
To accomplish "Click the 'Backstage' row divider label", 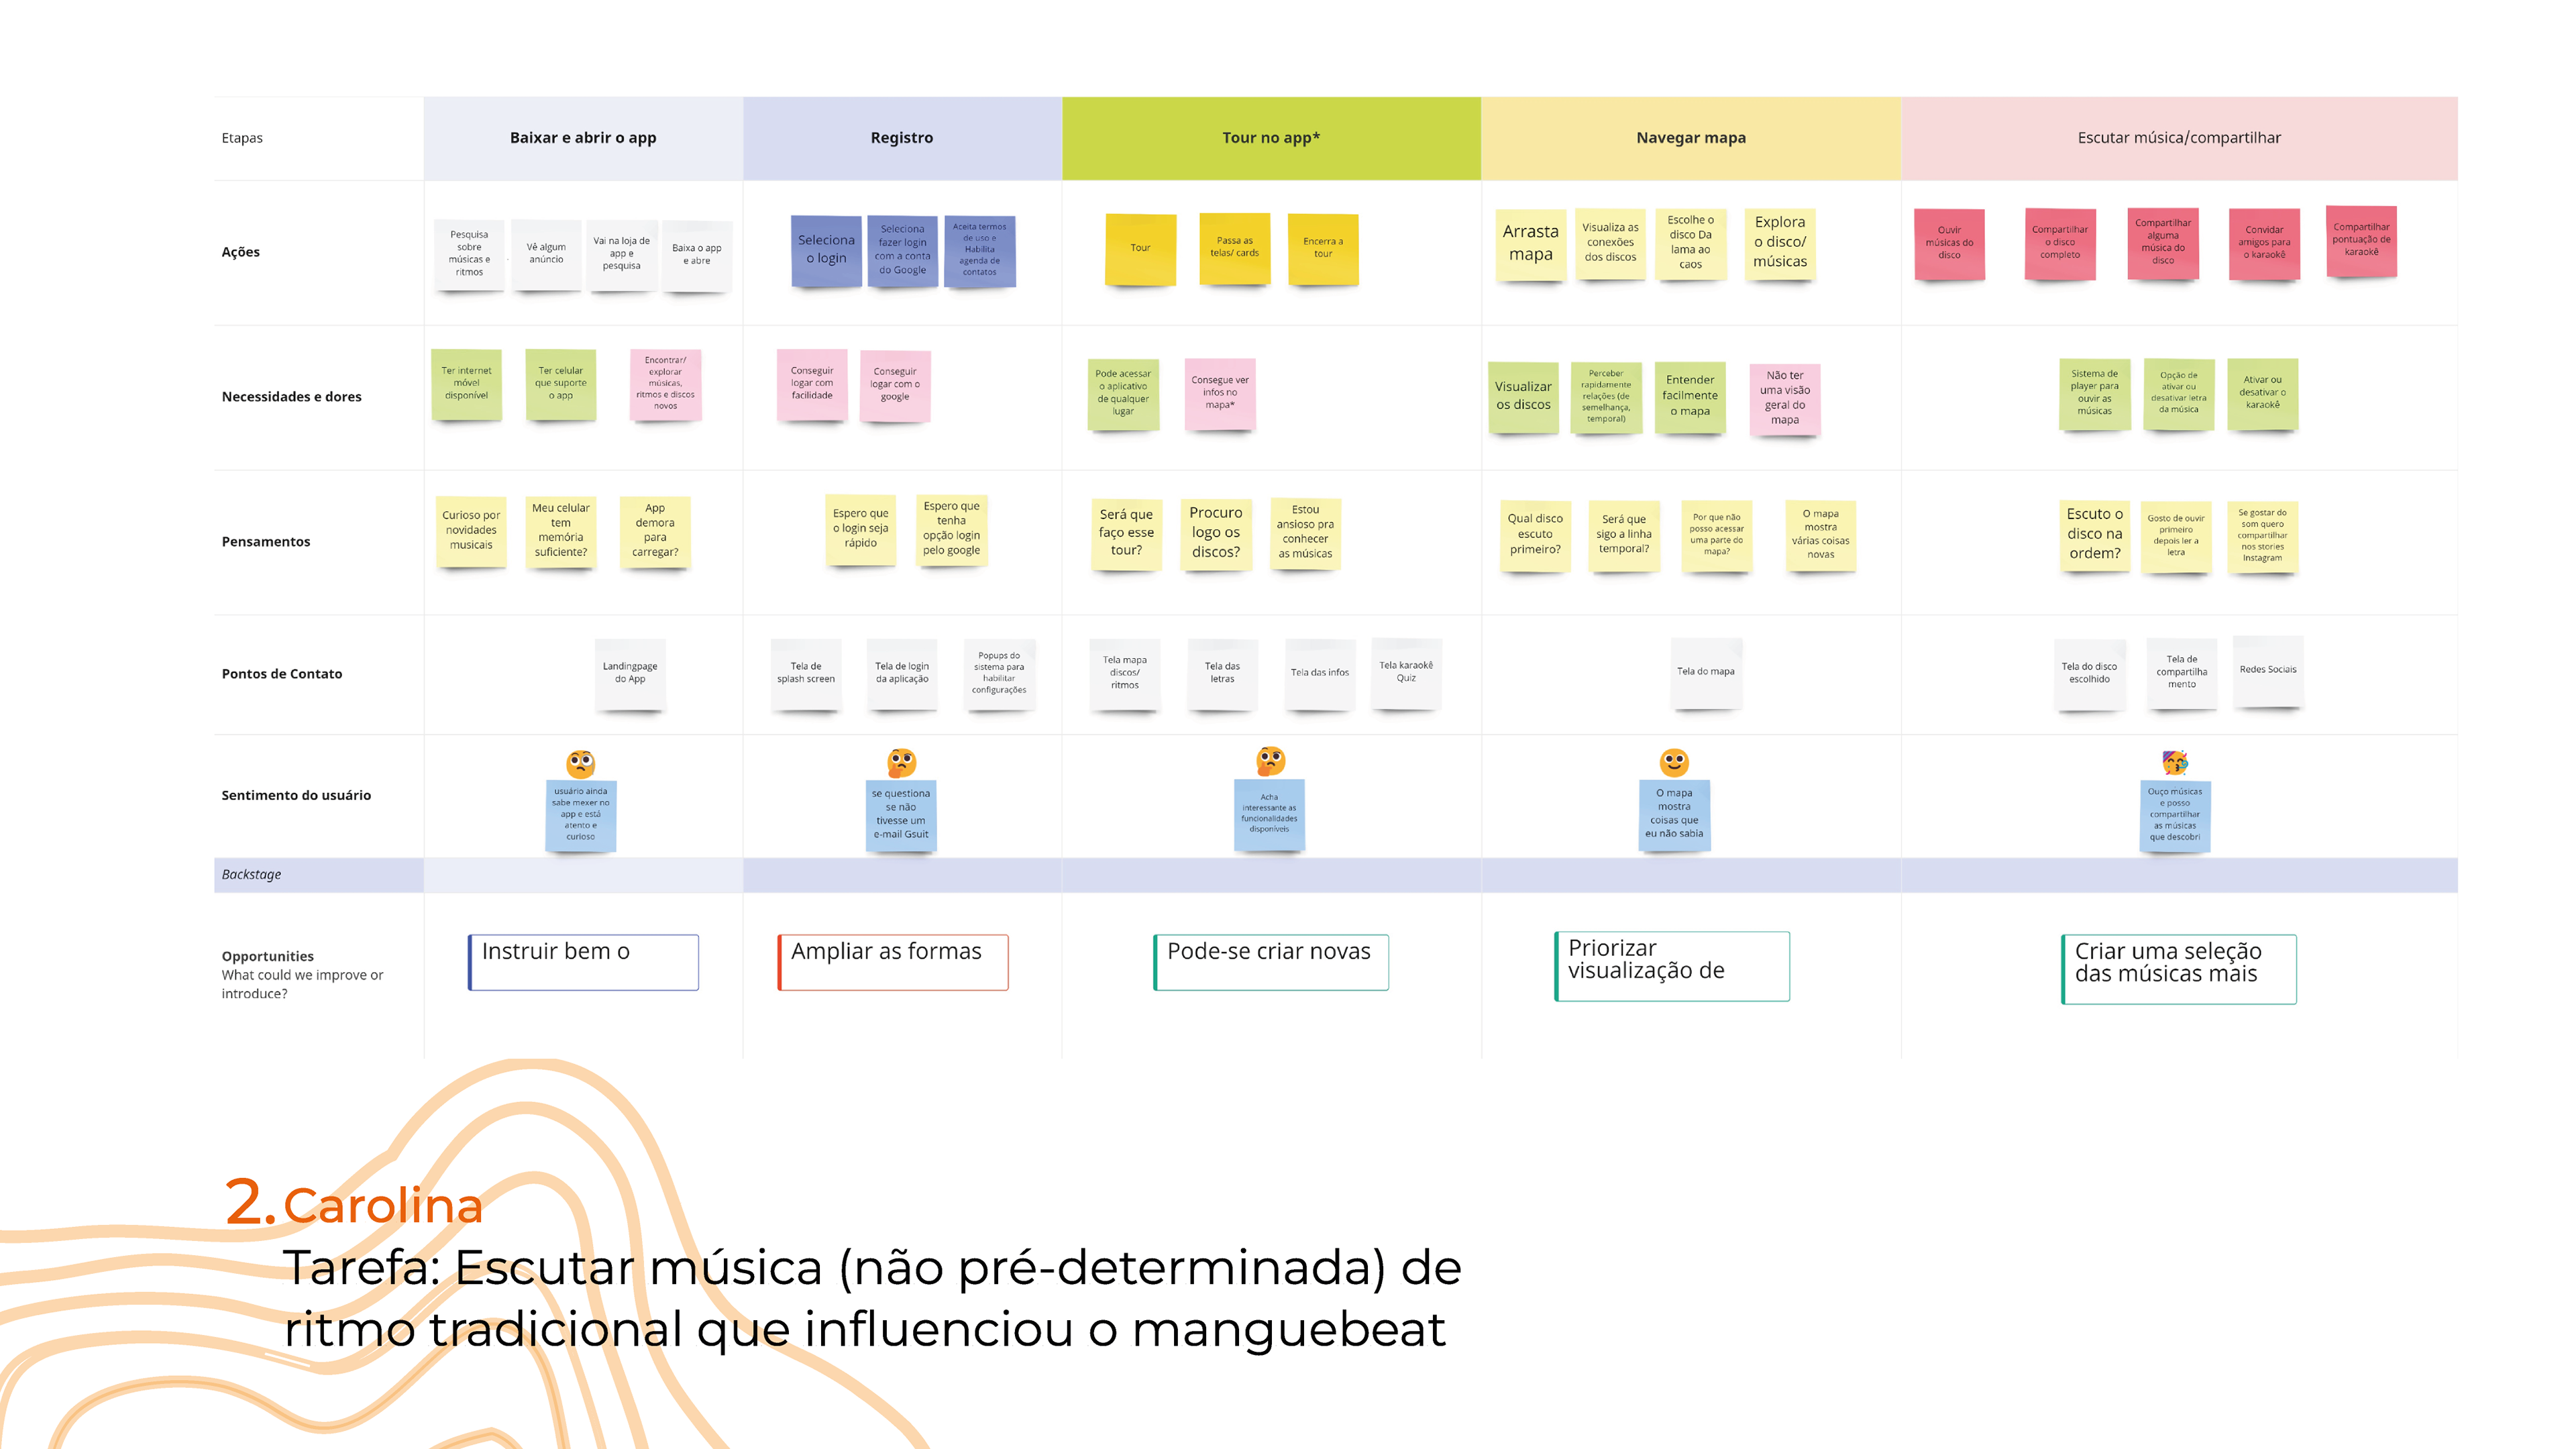I will tap(251, 874).
